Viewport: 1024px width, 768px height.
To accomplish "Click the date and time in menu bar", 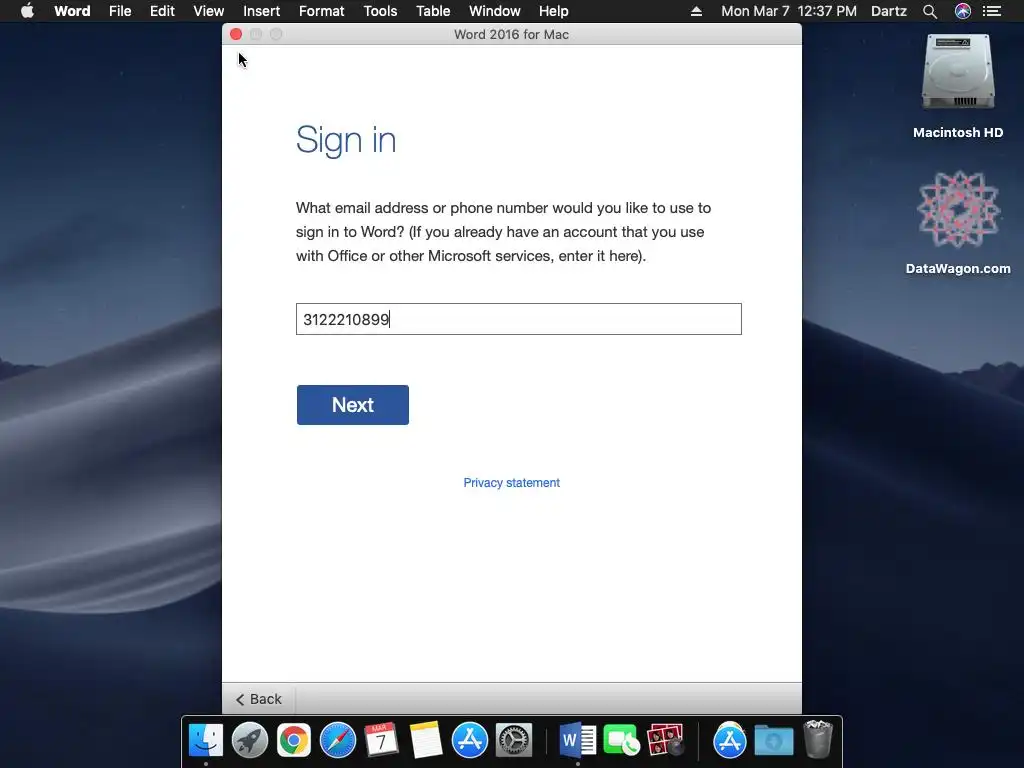I will [x=788, y=11].
